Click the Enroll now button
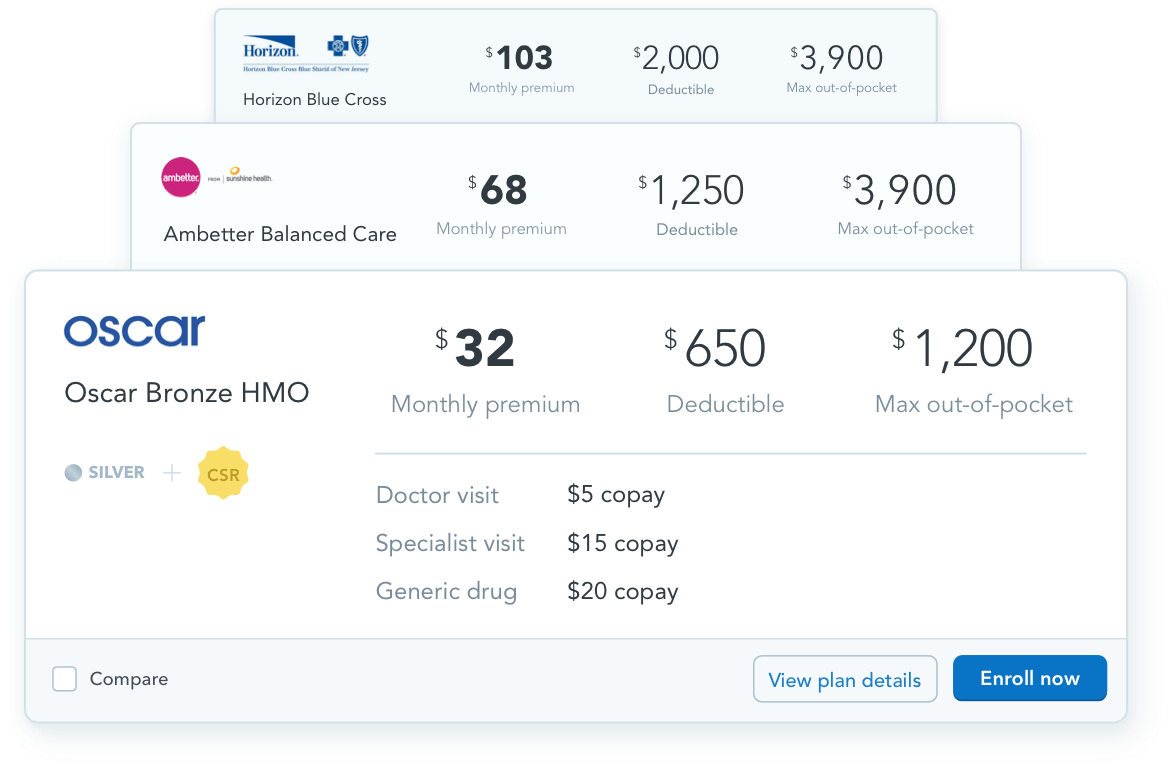Screen dimensions: 1172x774 1029,678
